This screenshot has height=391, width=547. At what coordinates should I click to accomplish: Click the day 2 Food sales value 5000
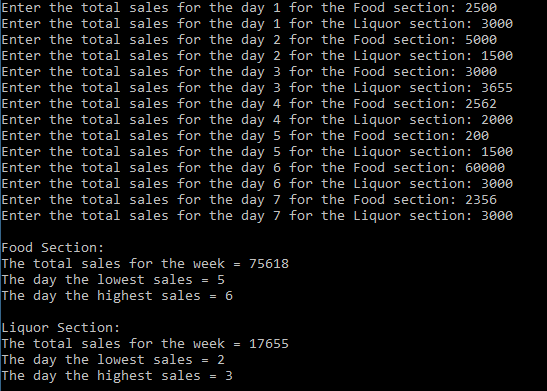481,39
